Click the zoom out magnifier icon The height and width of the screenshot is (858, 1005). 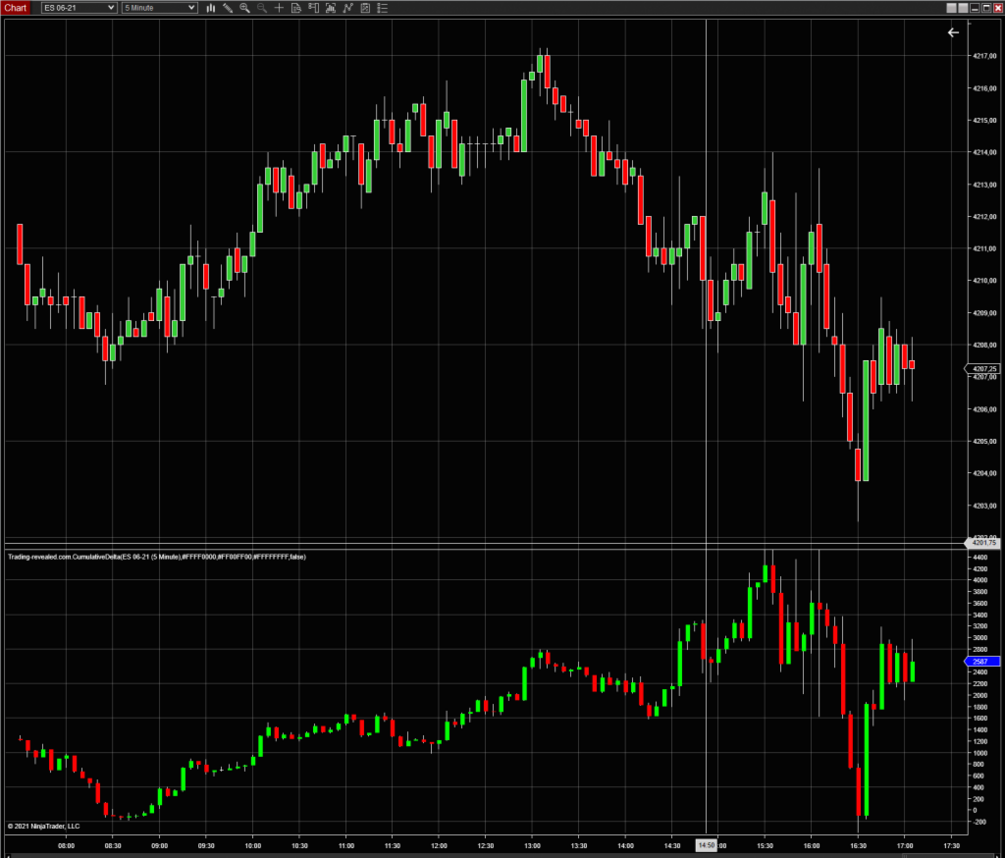(x=262, y=8)
